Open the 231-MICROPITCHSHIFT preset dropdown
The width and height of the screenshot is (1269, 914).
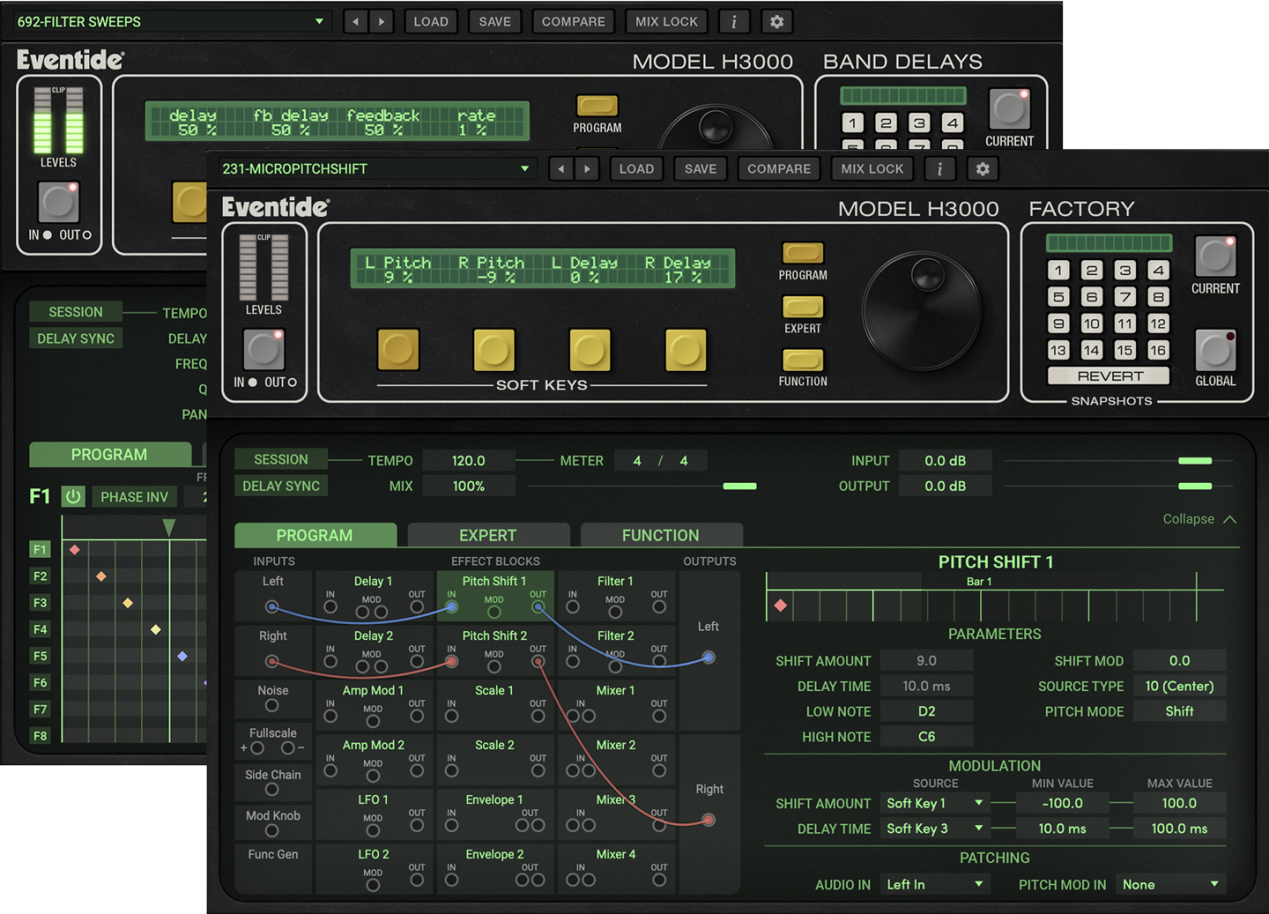point(375,169)
